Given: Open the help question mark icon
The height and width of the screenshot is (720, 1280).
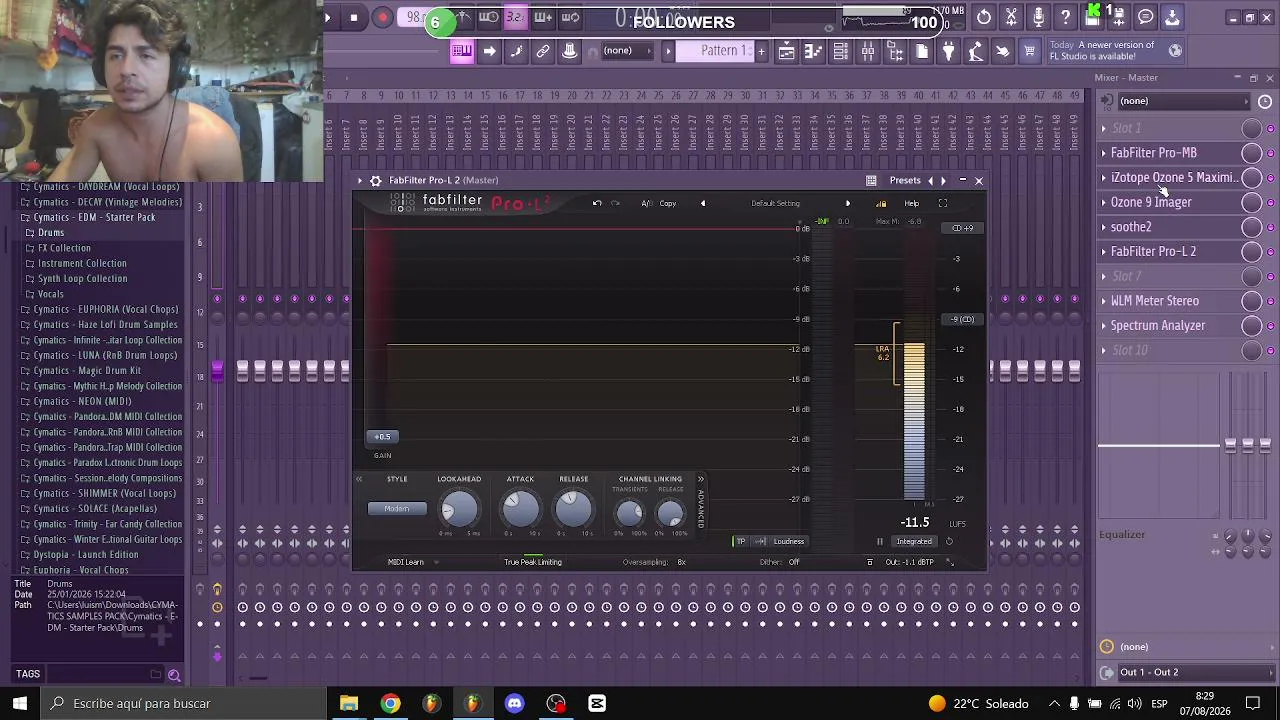Looking at the screenshot, I should (1065, 17).
